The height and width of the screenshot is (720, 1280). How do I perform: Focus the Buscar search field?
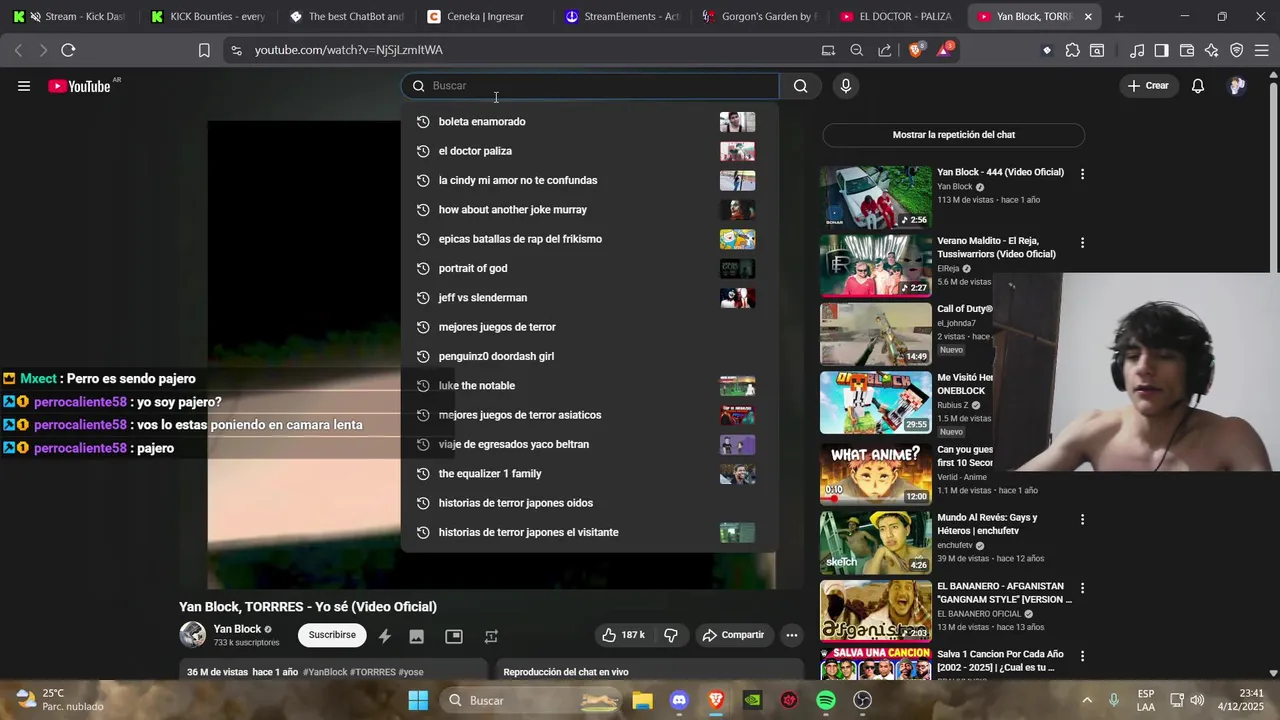click(590, 86)
